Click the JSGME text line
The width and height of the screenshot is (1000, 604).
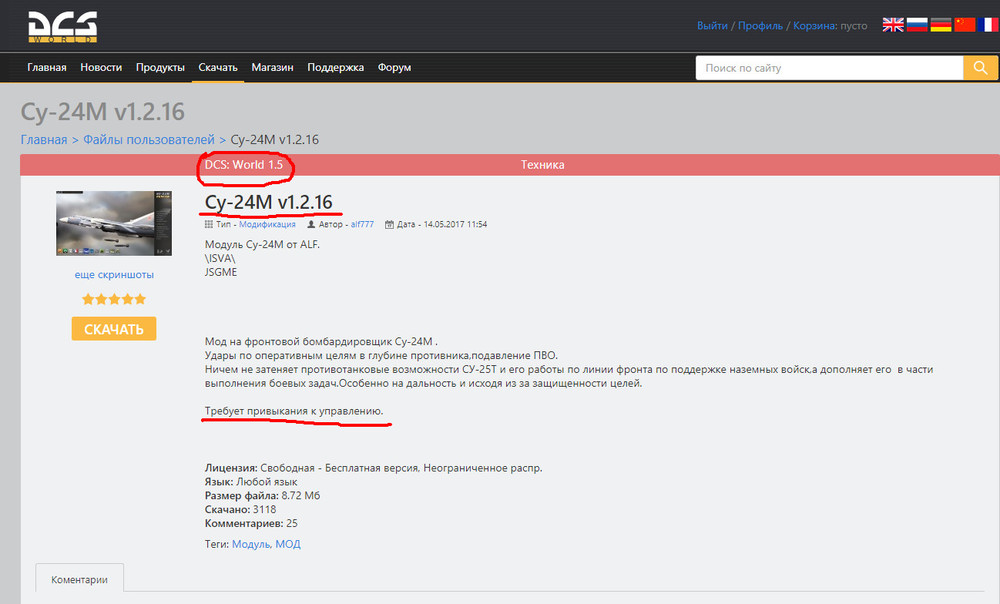[221, 272]
